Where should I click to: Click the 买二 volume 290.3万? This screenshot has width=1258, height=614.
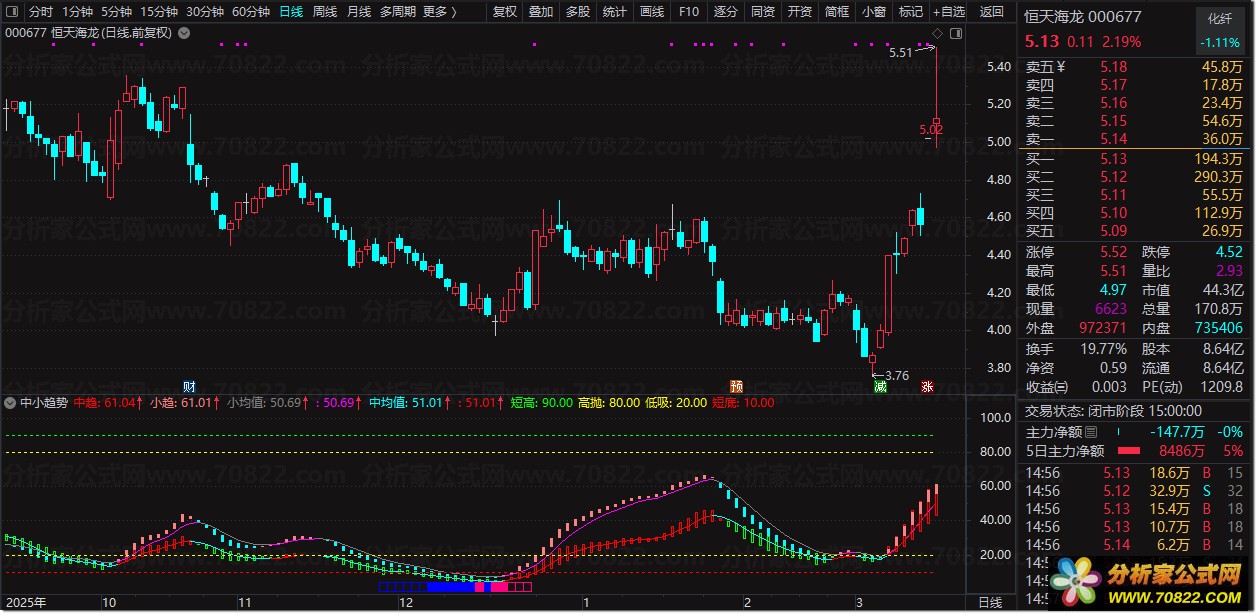point(1218,177)
